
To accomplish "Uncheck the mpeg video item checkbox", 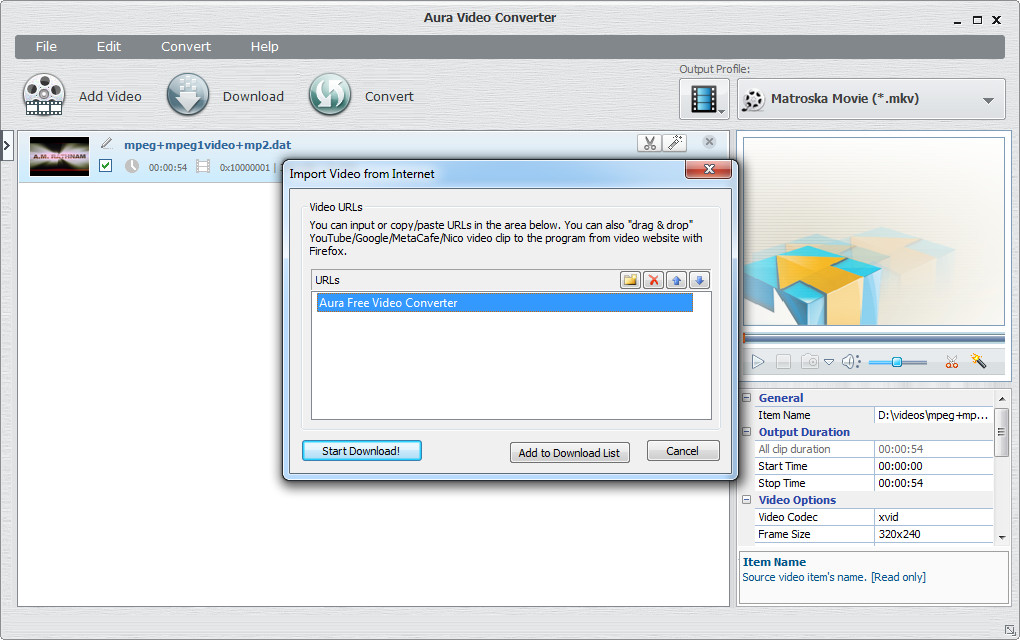I will click(106, 166).
